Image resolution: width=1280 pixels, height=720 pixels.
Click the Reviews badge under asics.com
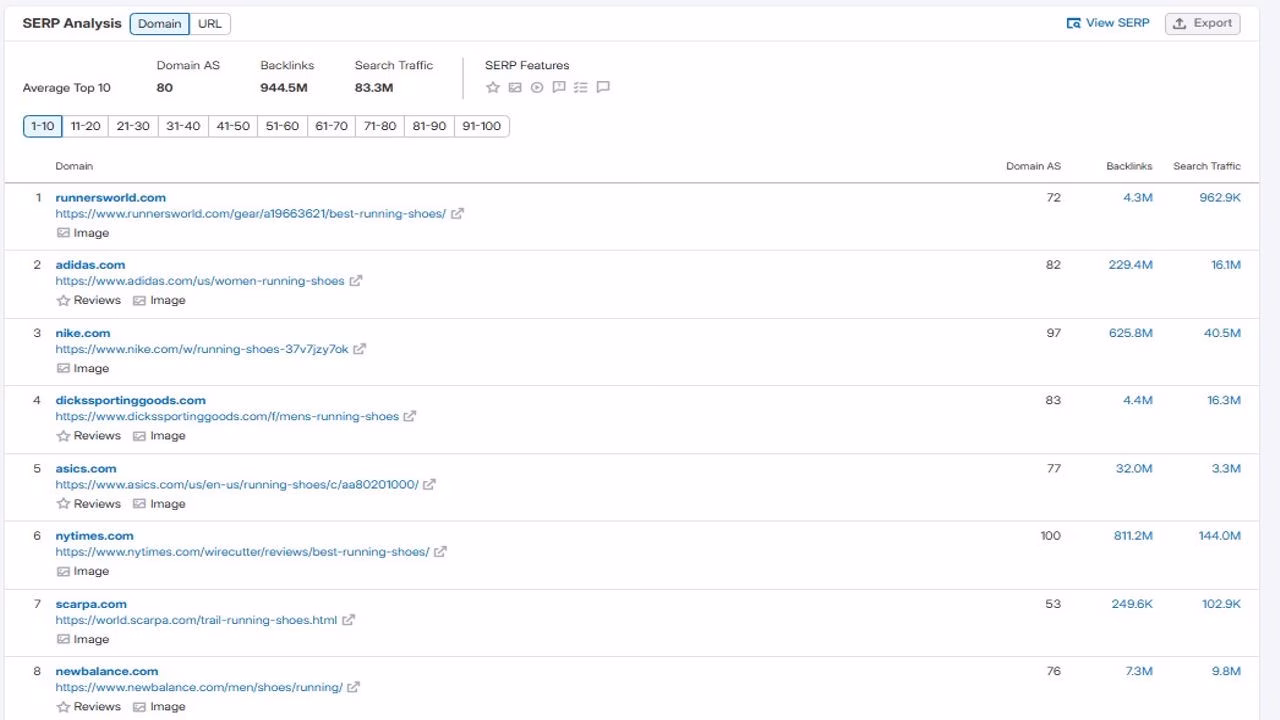tap(89, 503)
